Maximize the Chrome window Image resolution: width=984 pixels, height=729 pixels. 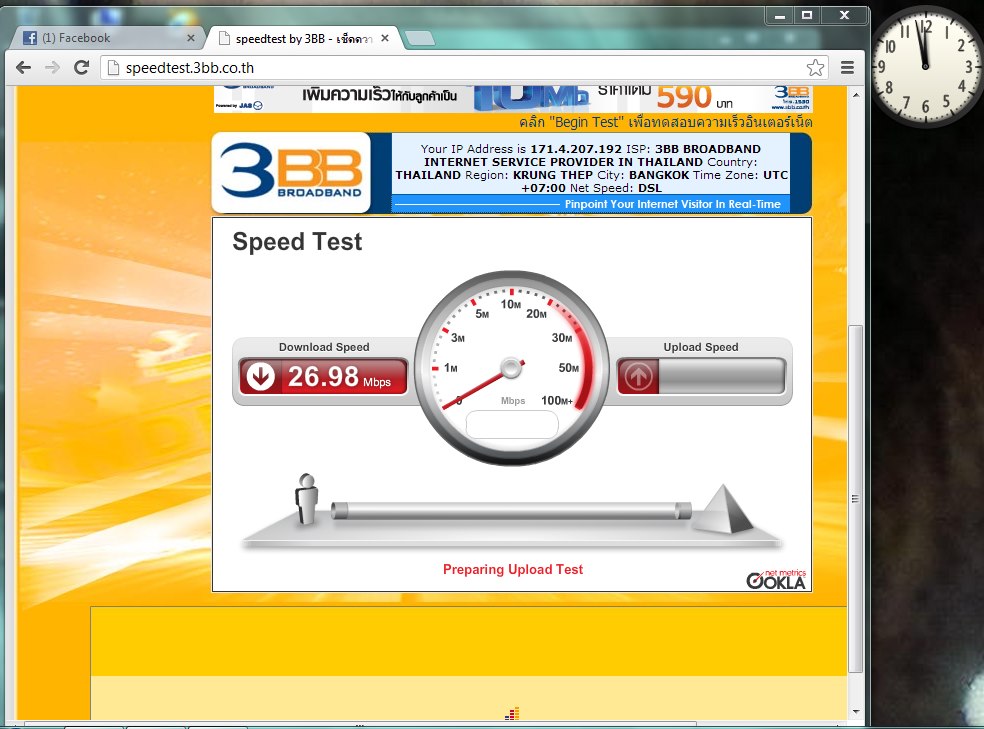coord(807,16)
